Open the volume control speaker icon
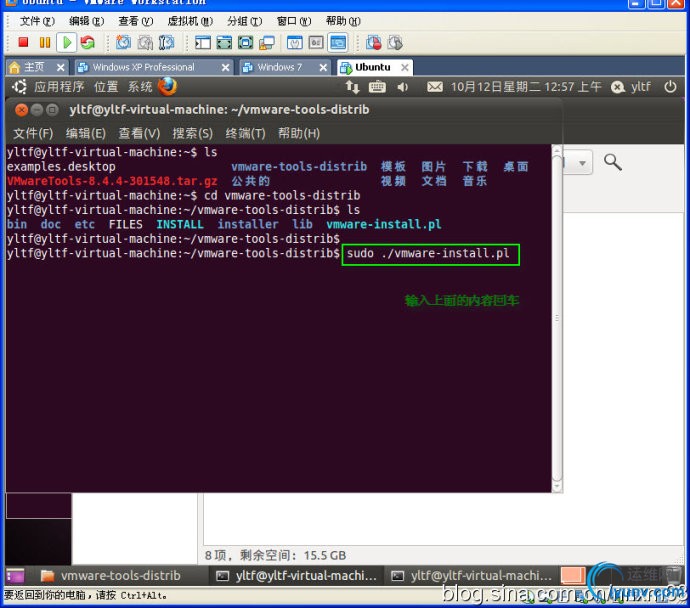 403,87
